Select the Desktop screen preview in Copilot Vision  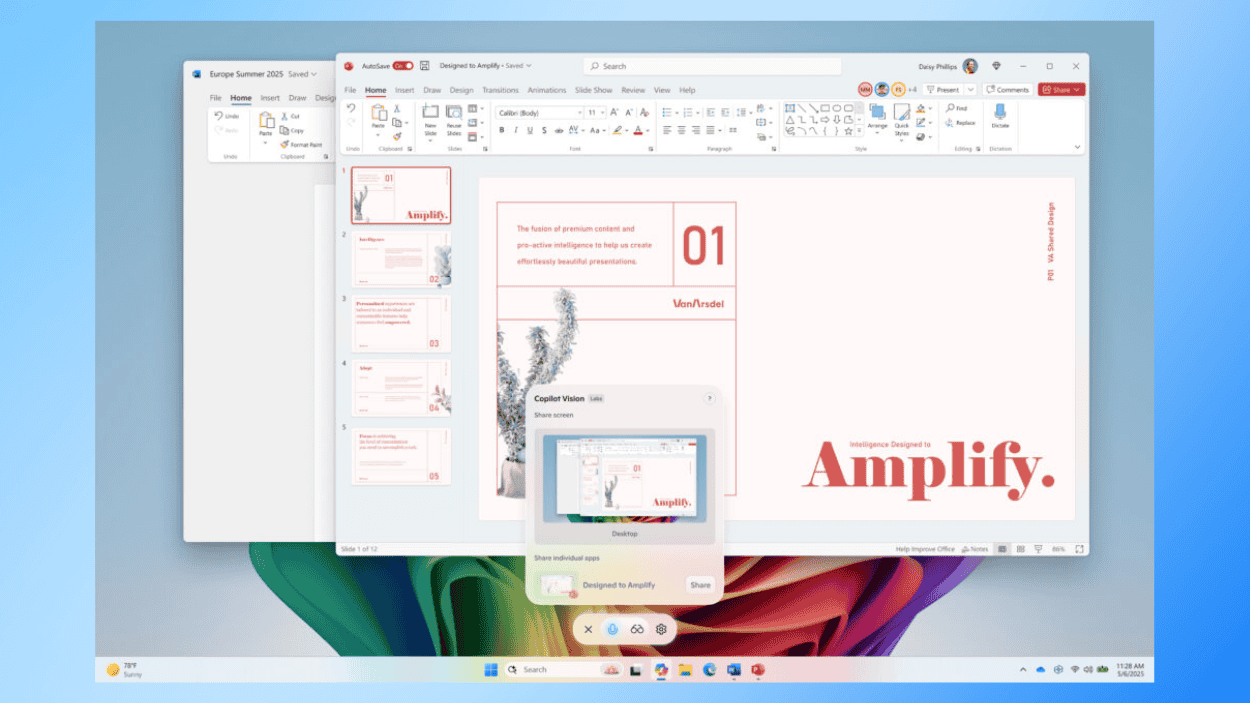click(624, 478)
